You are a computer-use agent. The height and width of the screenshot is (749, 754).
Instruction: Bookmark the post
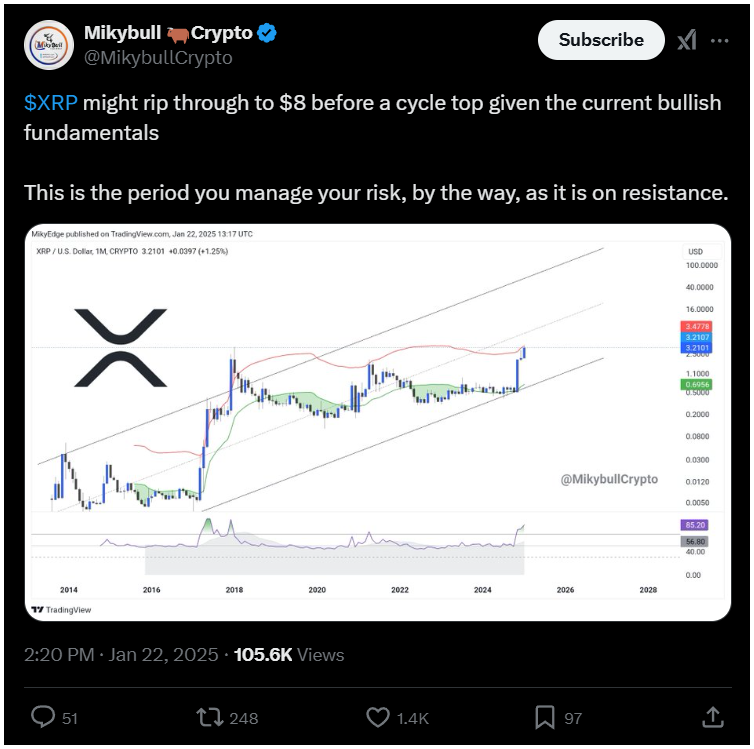tap(544, 717)
